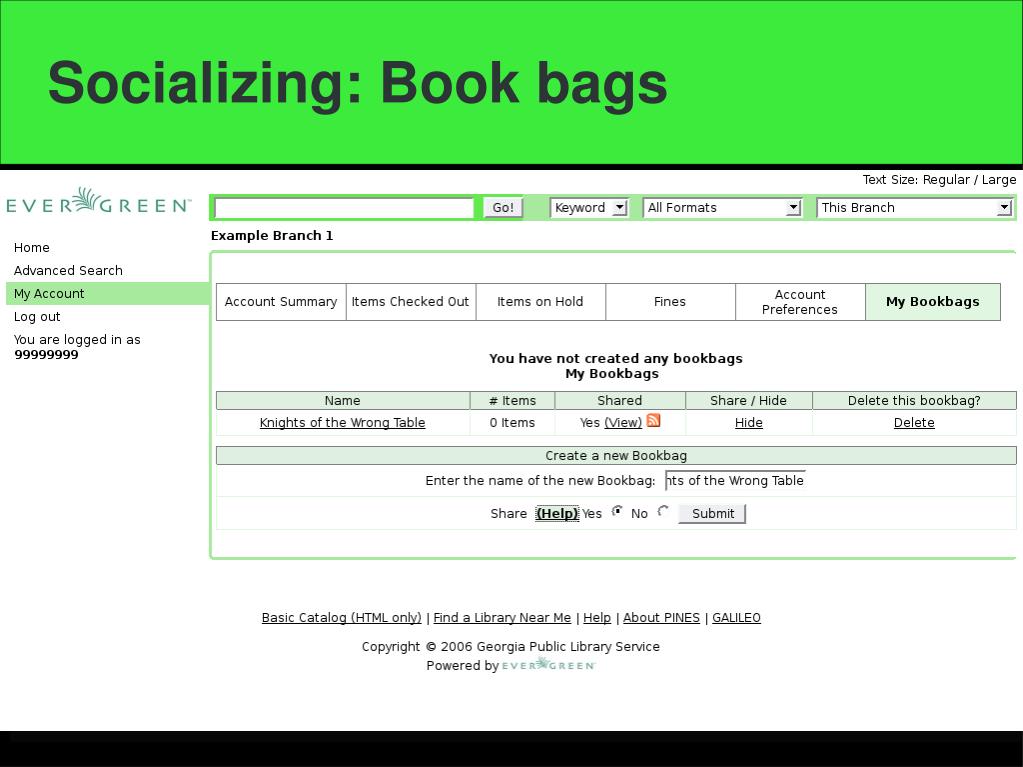Image resolution: width=1023 pixels, height=767 pixels.
Task: Click the 'Delete this bookbag?' header
Action: 914,400
